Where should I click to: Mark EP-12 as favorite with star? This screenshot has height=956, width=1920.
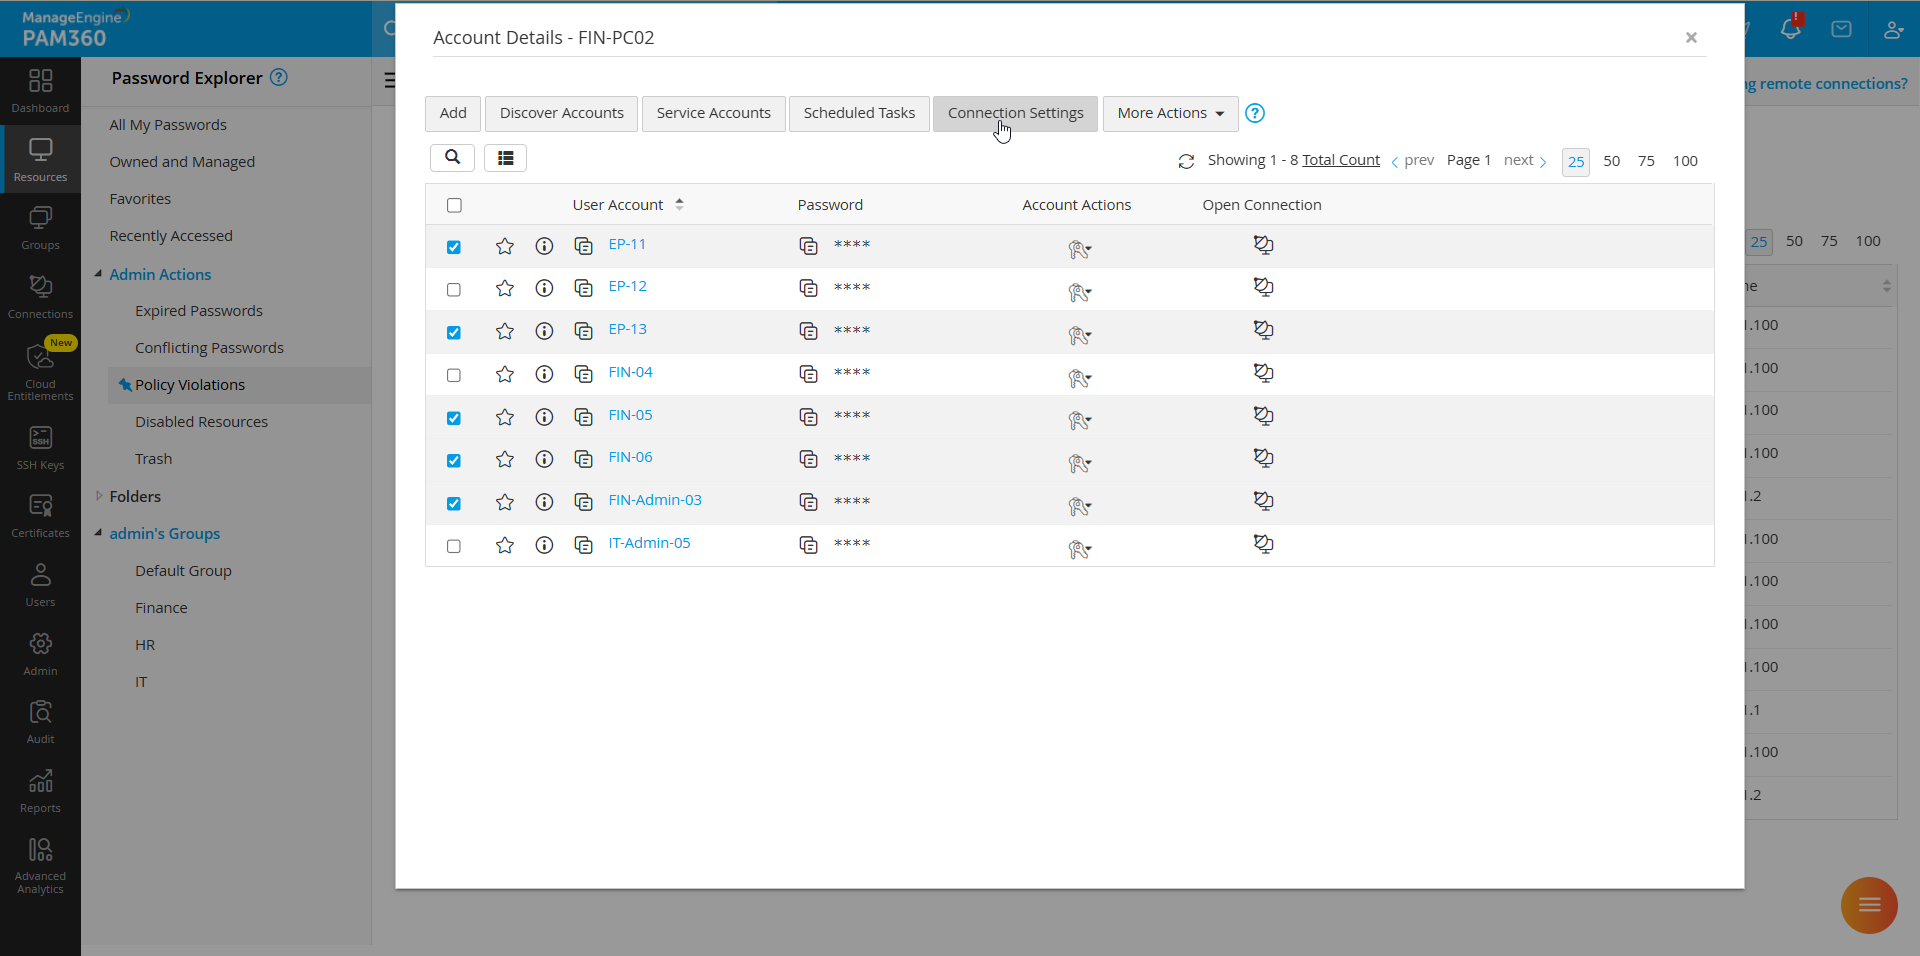pyautogui.click(x=505, y=289)
